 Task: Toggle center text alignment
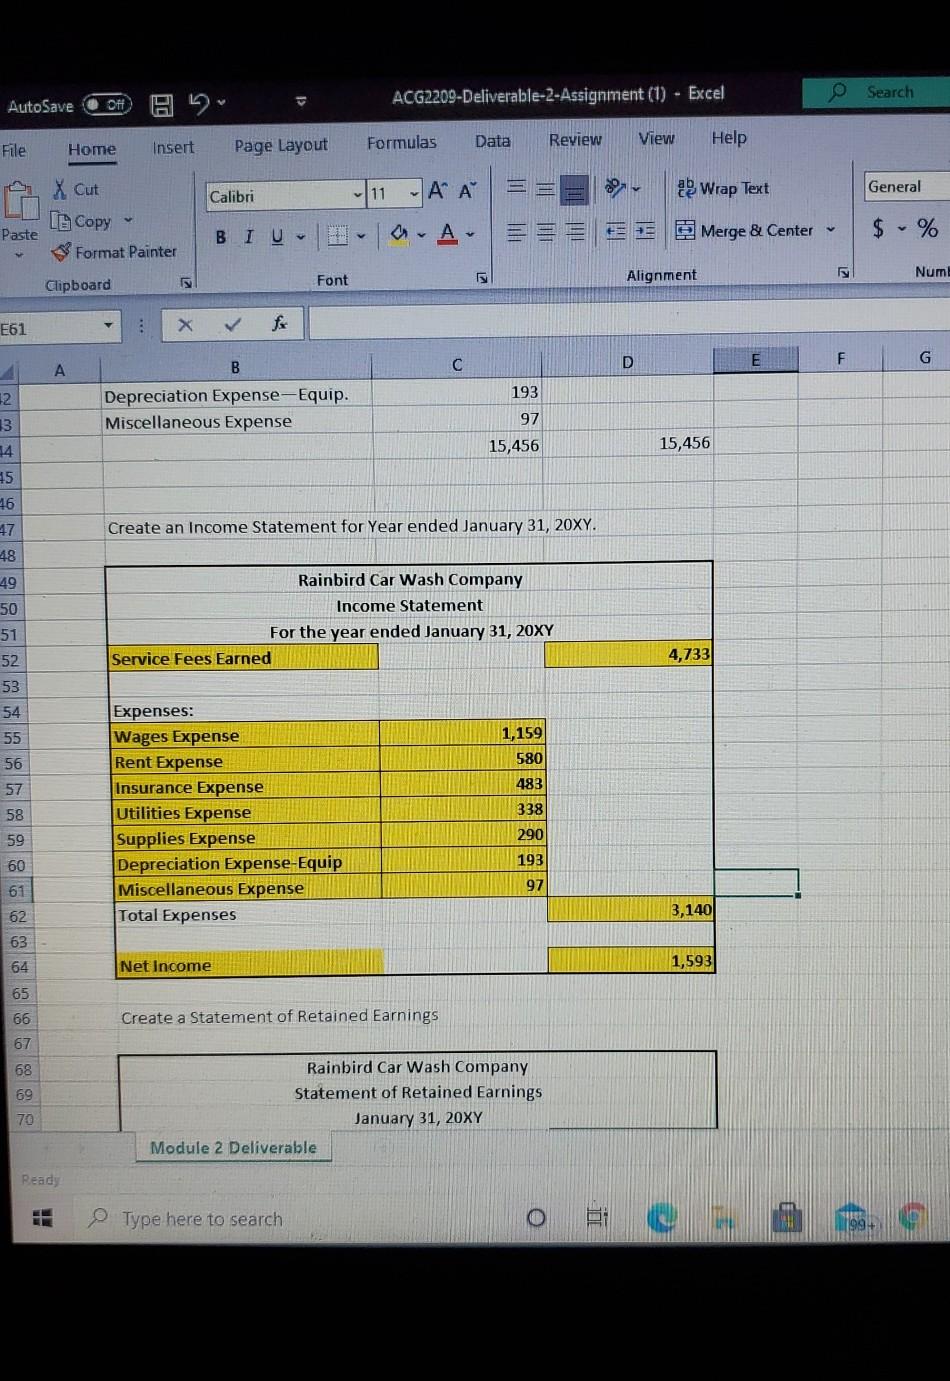click(x=545, y=232)
